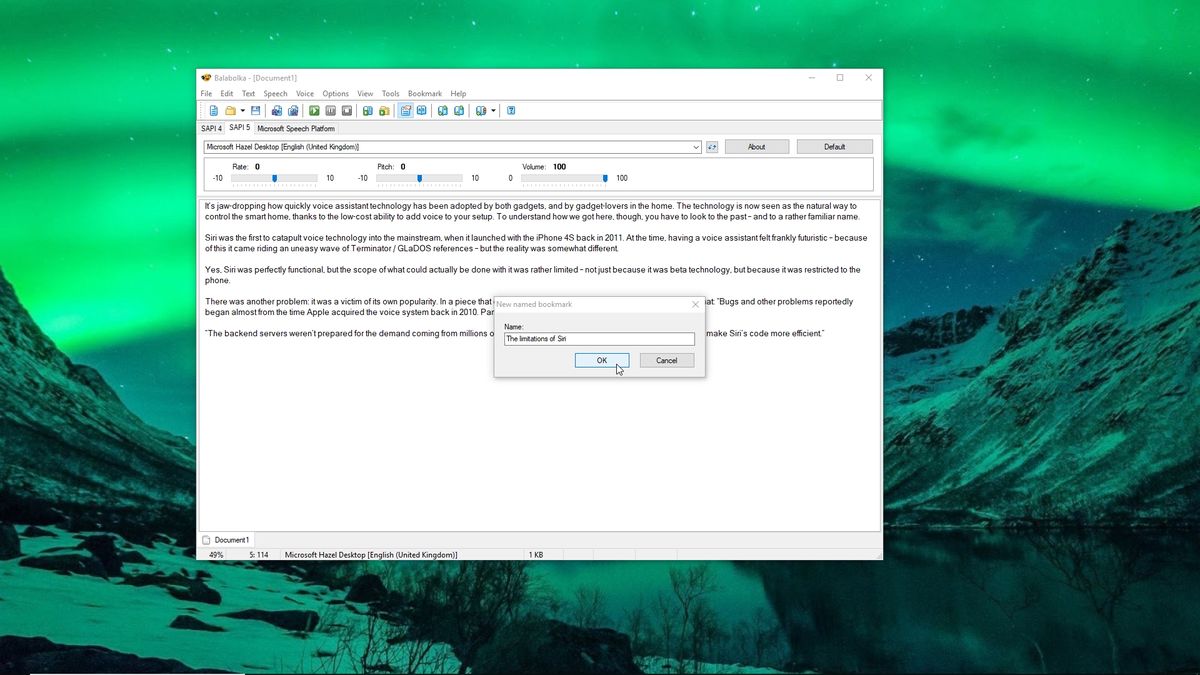
Task: Expand the voice selection combo box
Action: tap(697, 146)
